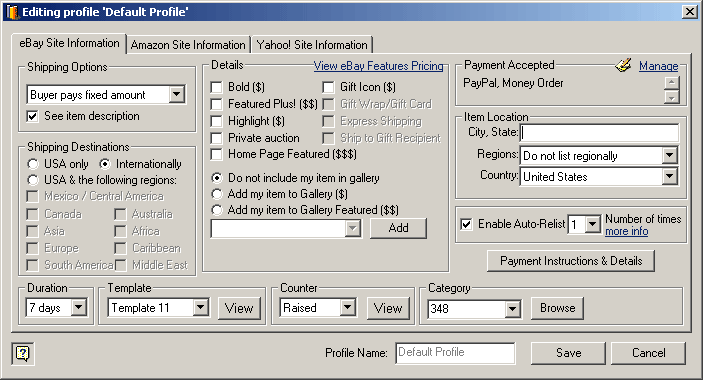Click the help question mark icon
Image resolution: width=703 pixels, height=380 pixels.
point(22,354)
